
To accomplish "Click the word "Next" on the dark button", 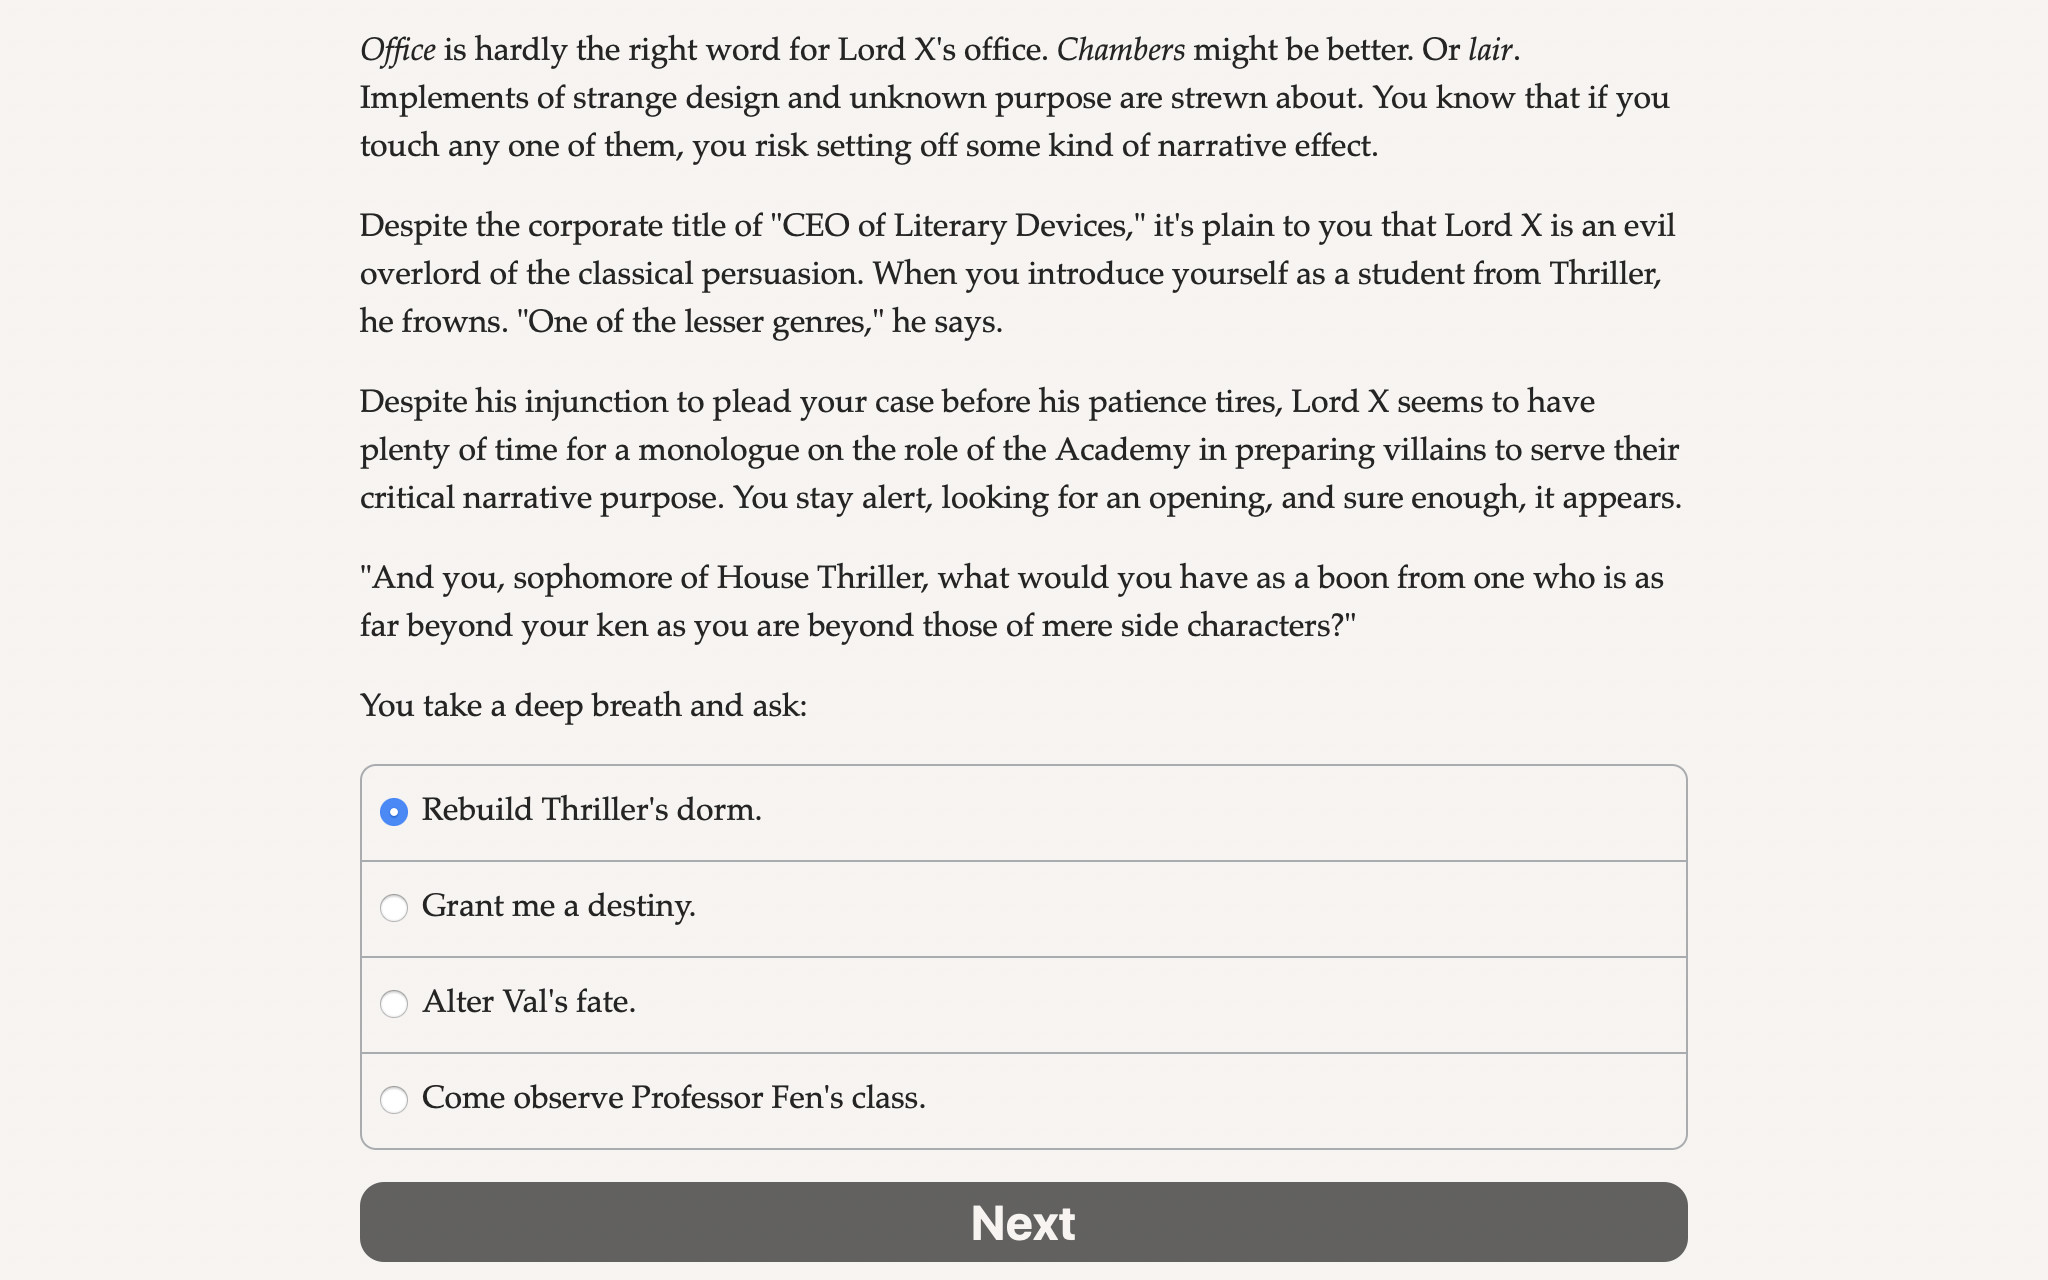I will (x=1022, y=1222).
